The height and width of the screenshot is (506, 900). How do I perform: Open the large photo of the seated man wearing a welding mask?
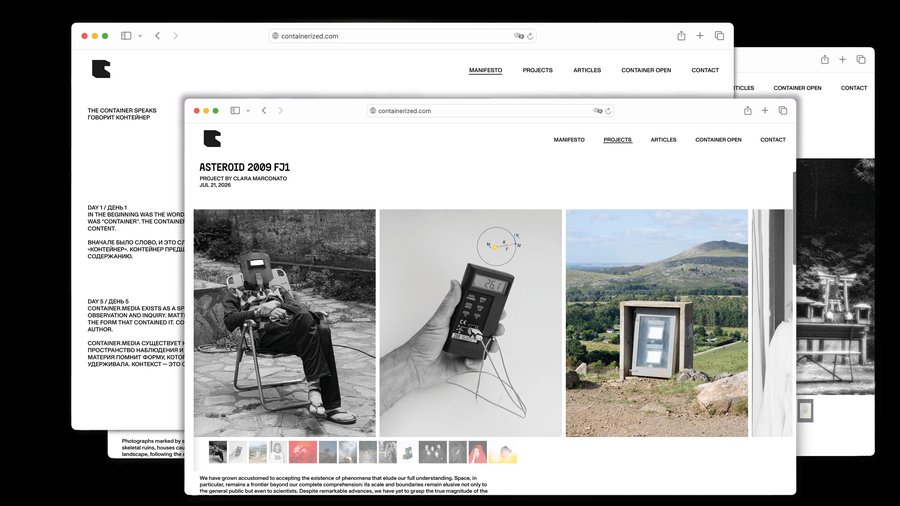(x=285, y=323)
